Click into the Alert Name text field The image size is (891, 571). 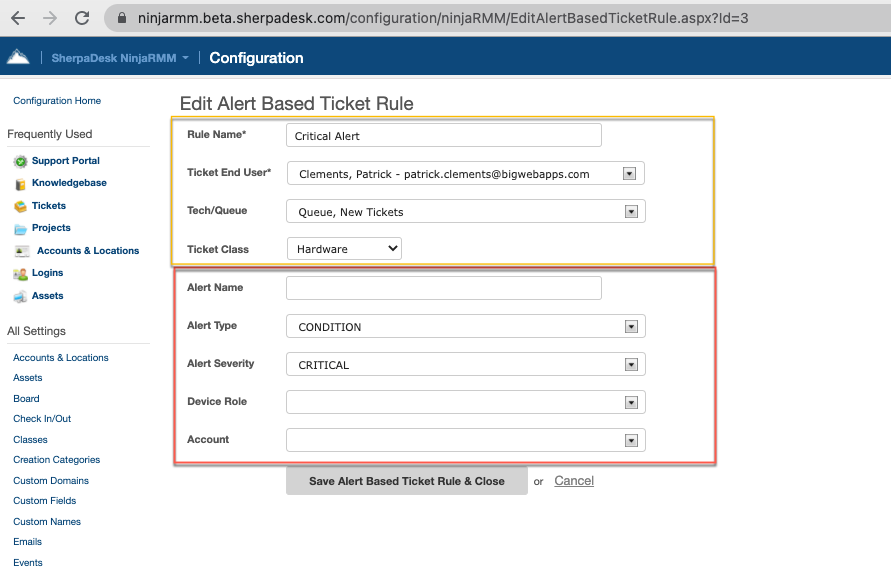pos(444,288)
